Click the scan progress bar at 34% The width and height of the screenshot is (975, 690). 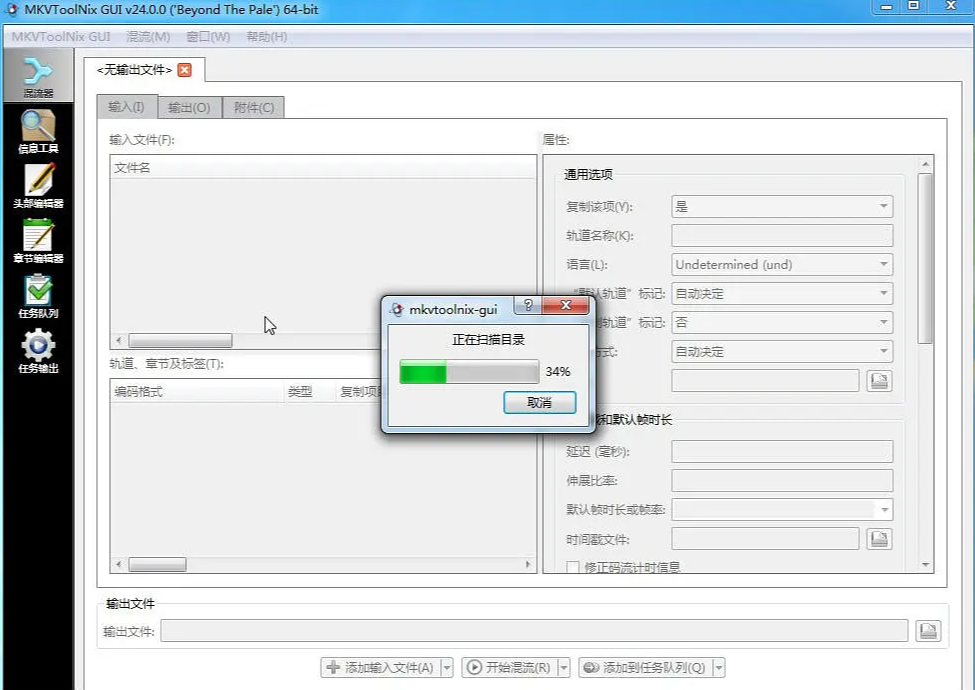469,371
